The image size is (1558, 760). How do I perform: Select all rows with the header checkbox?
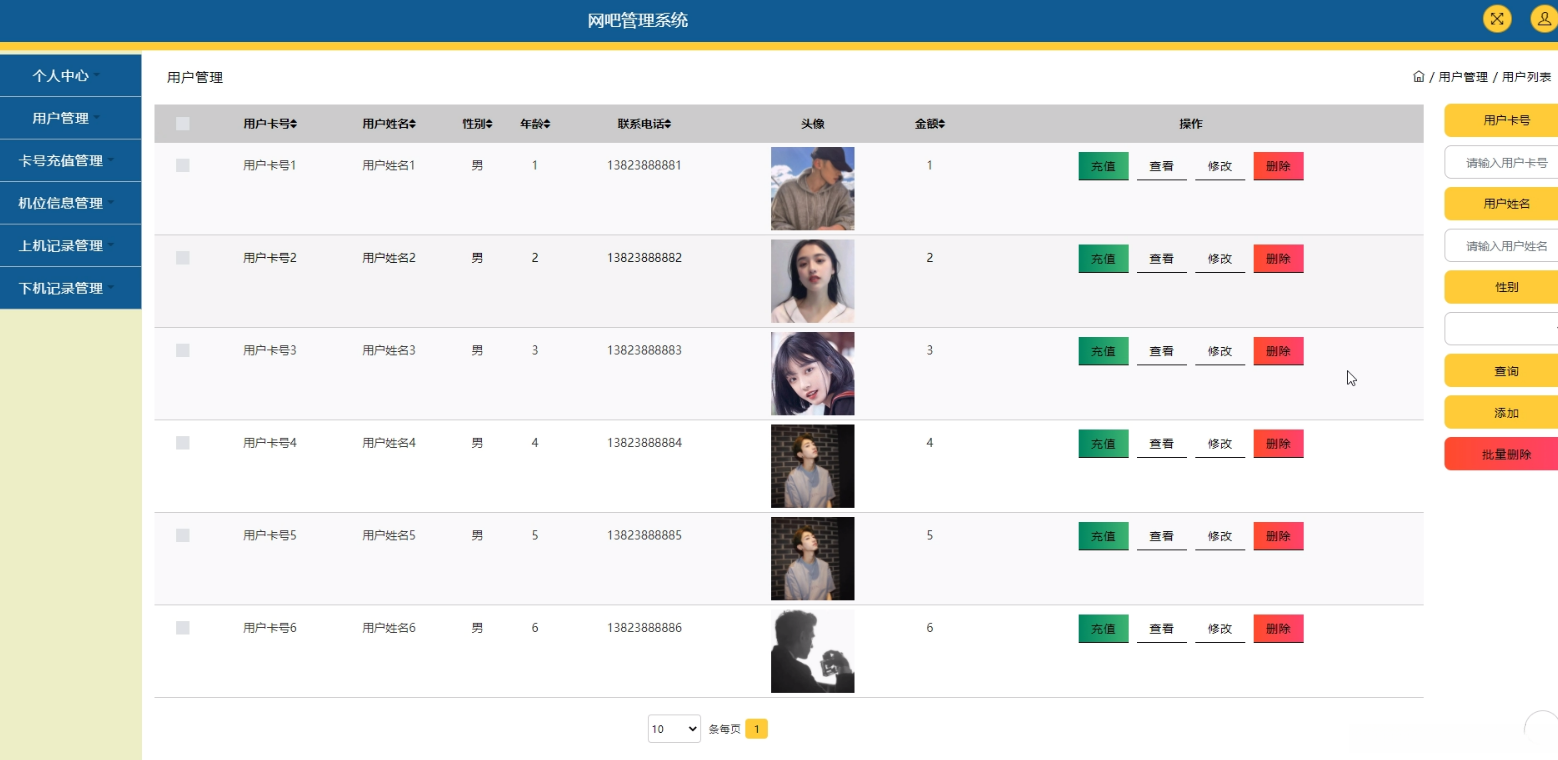tap(183, 124)
